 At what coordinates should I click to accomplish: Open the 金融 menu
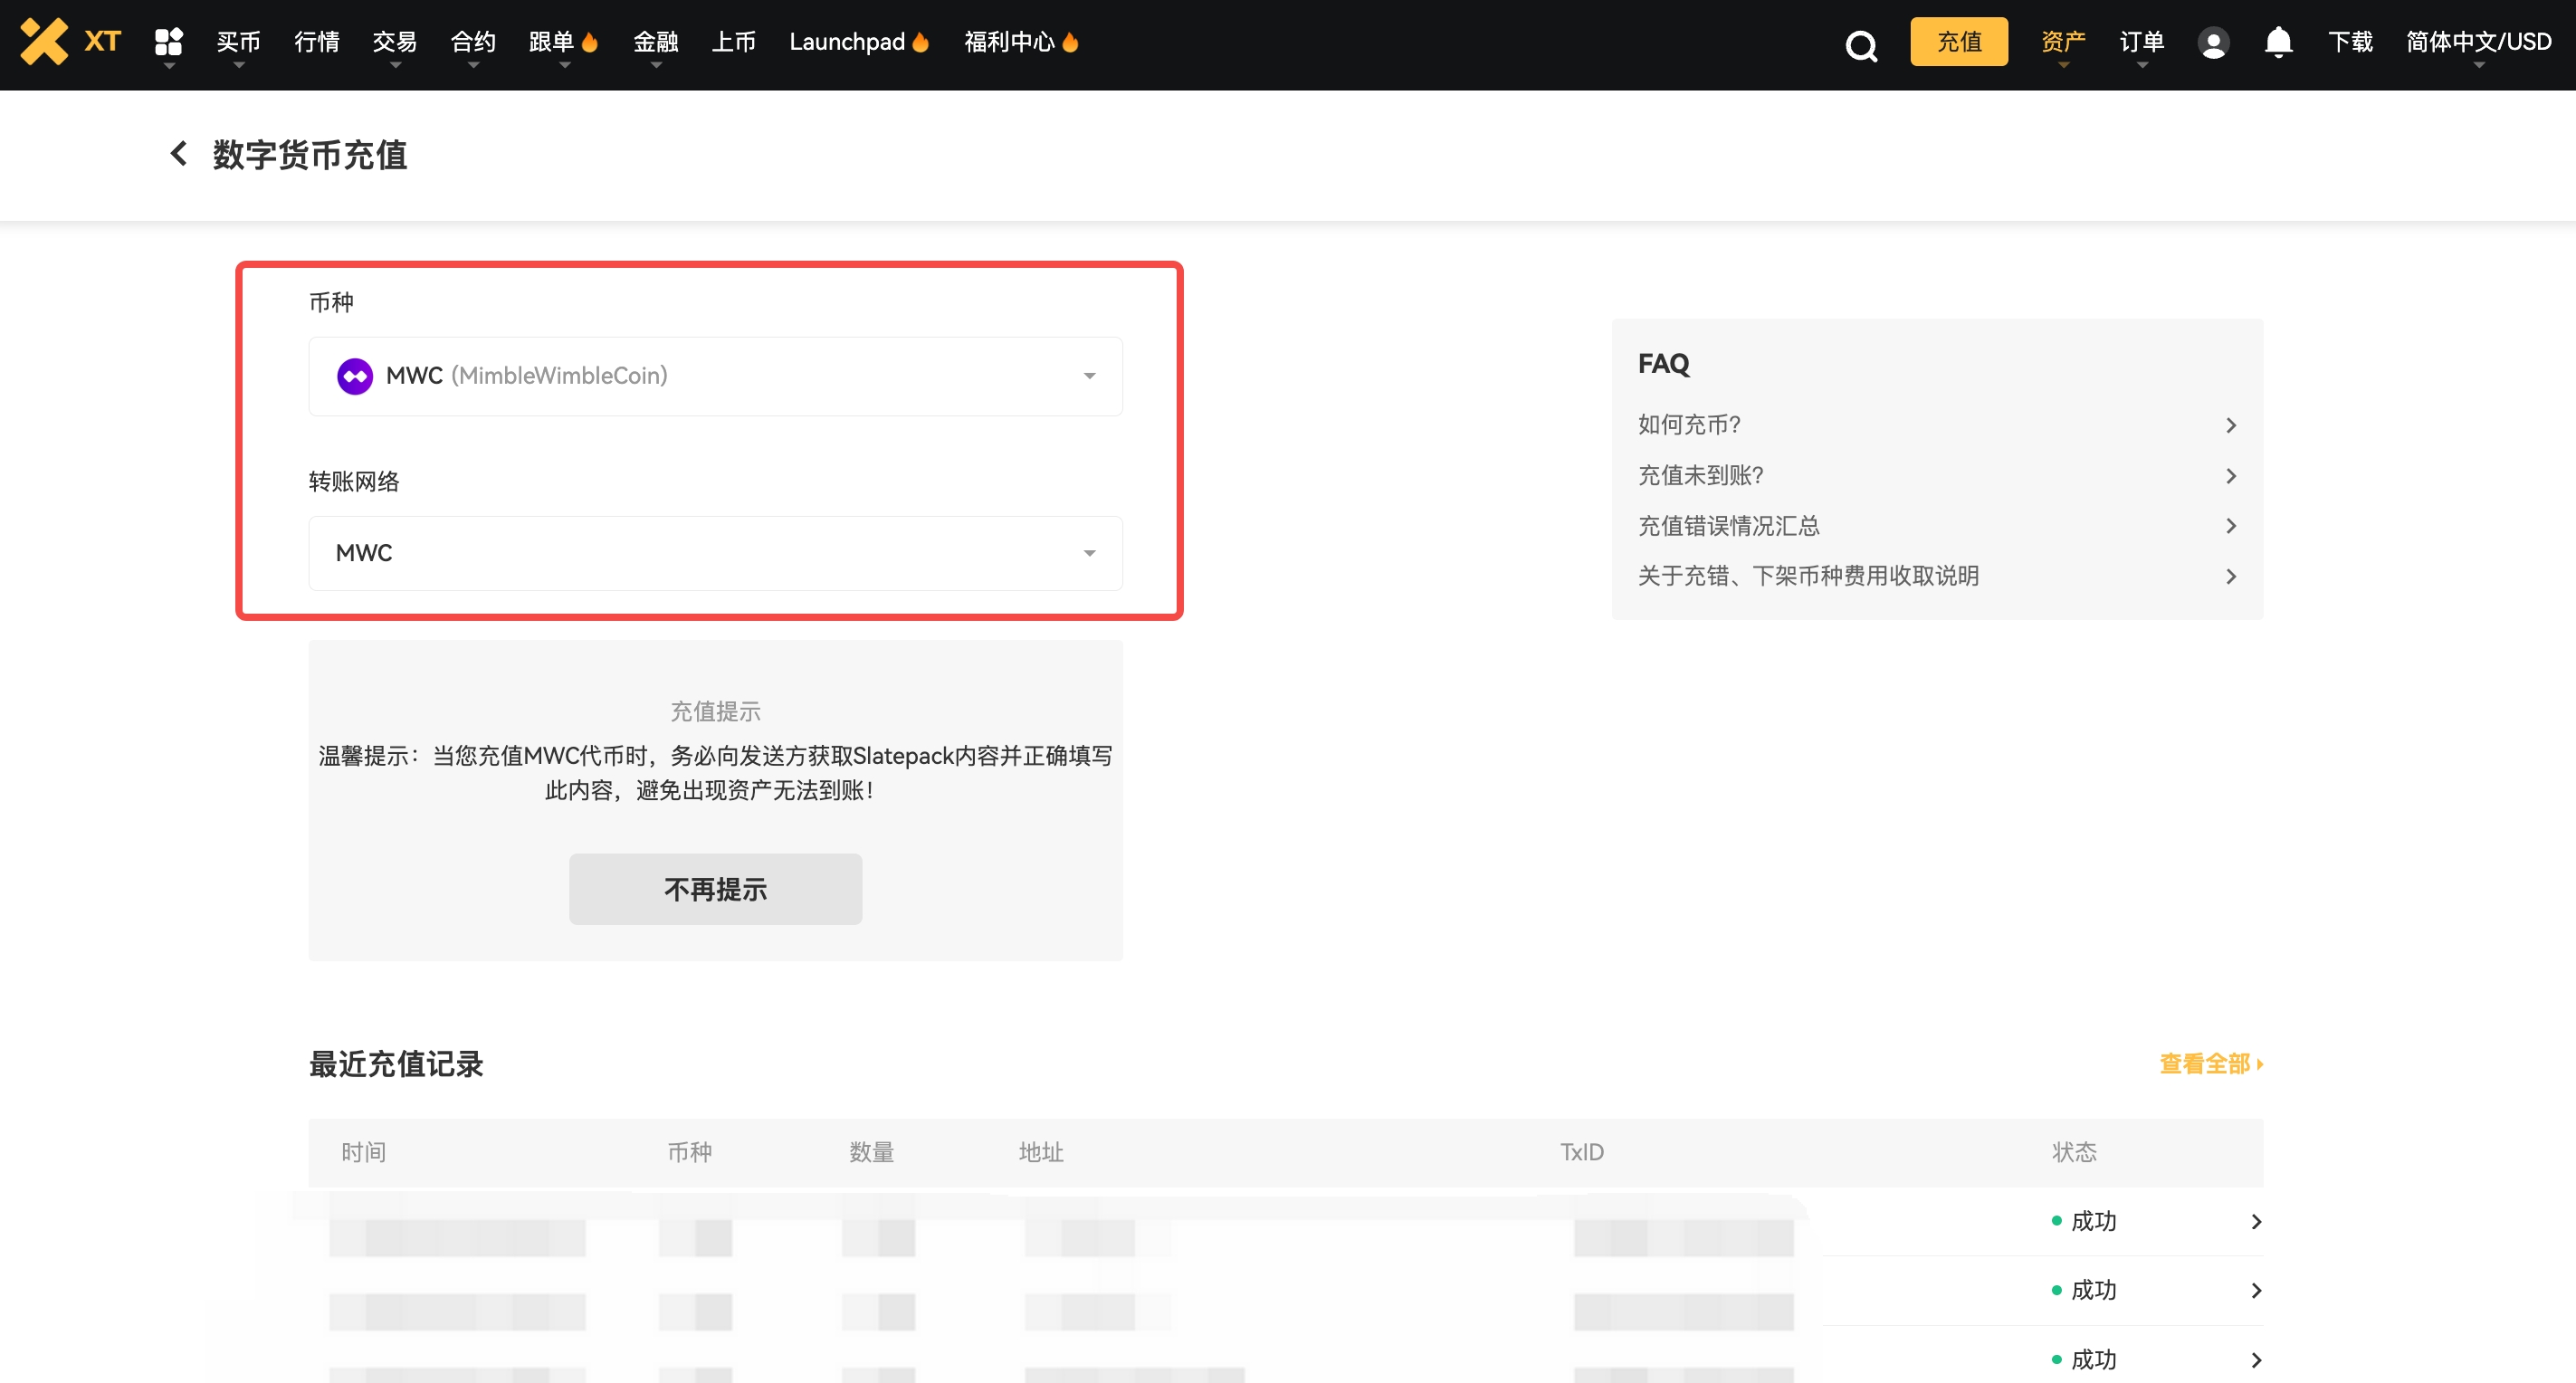click(655, 42)
